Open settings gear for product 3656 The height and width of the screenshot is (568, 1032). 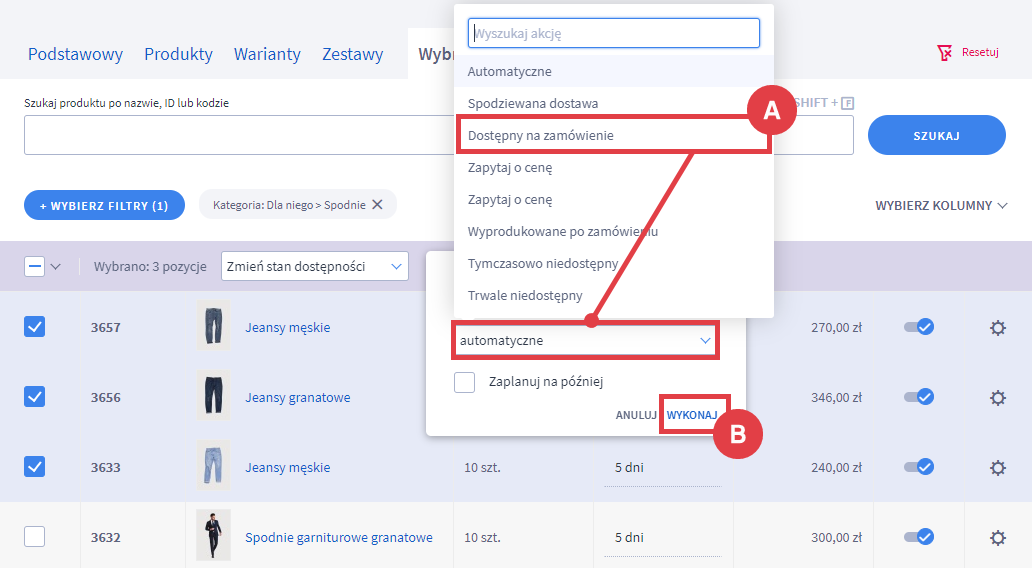[998, 398]
